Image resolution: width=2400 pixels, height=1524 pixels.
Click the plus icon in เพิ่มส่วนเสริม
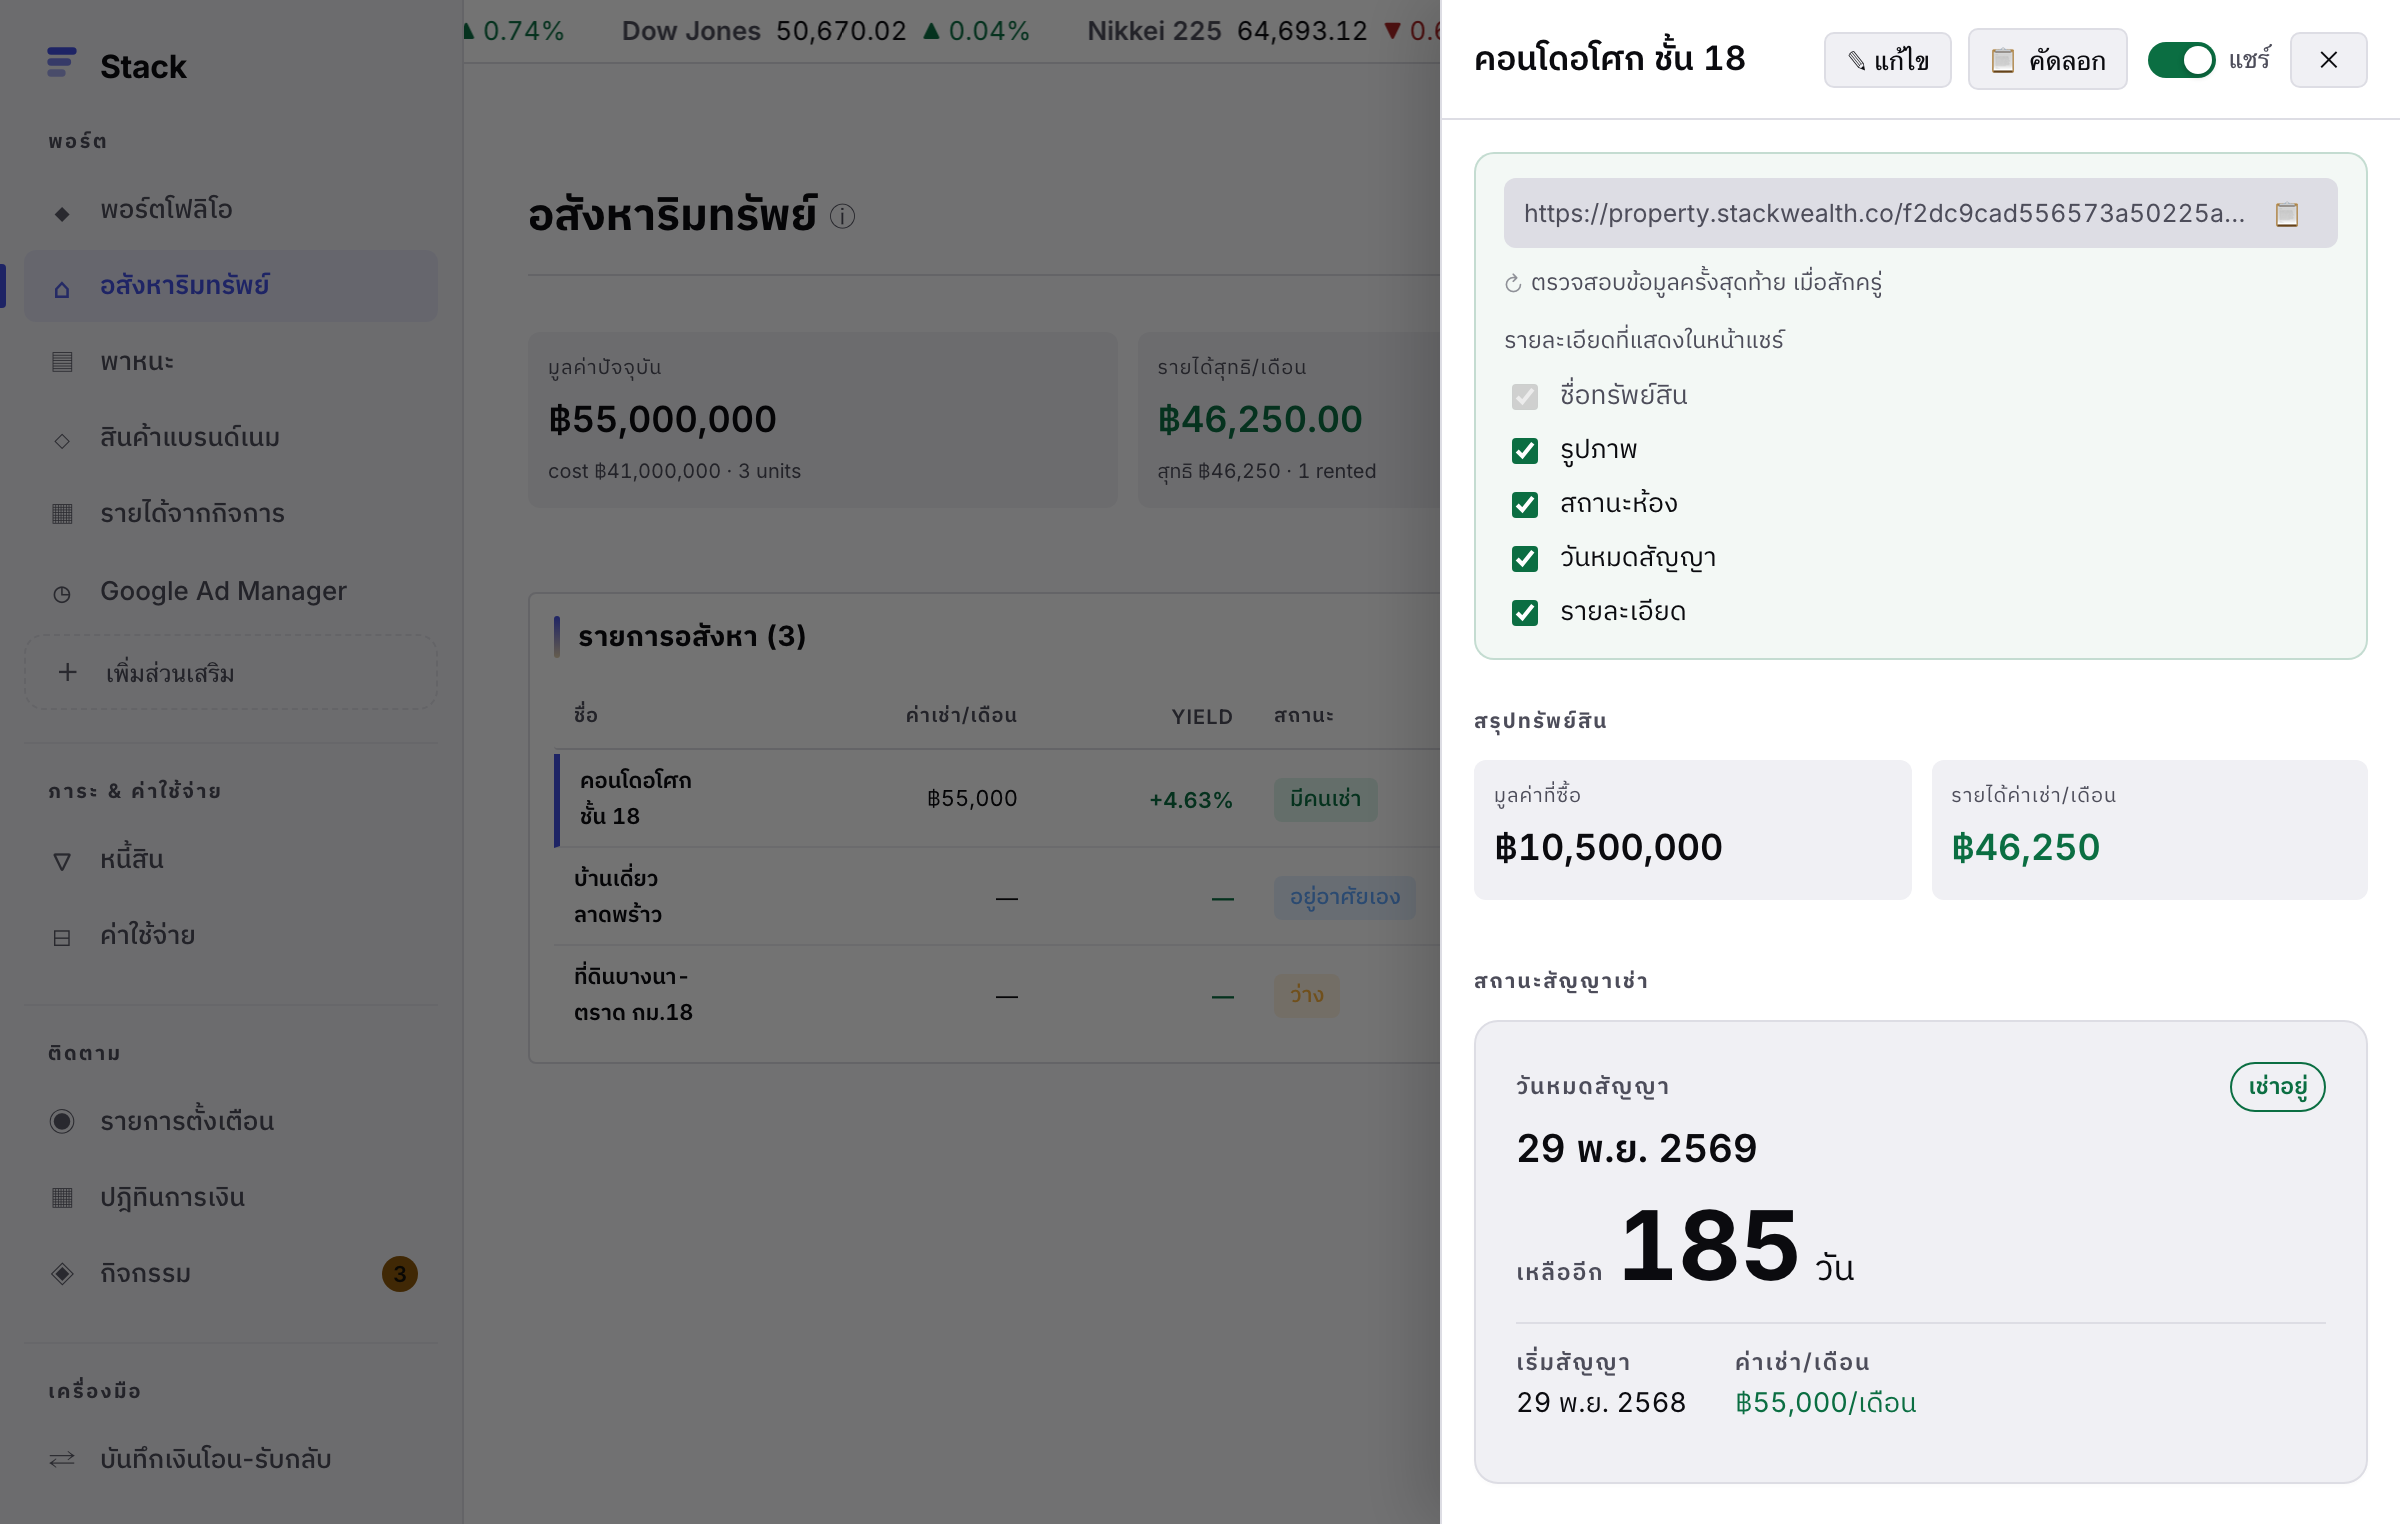(67, 672)
